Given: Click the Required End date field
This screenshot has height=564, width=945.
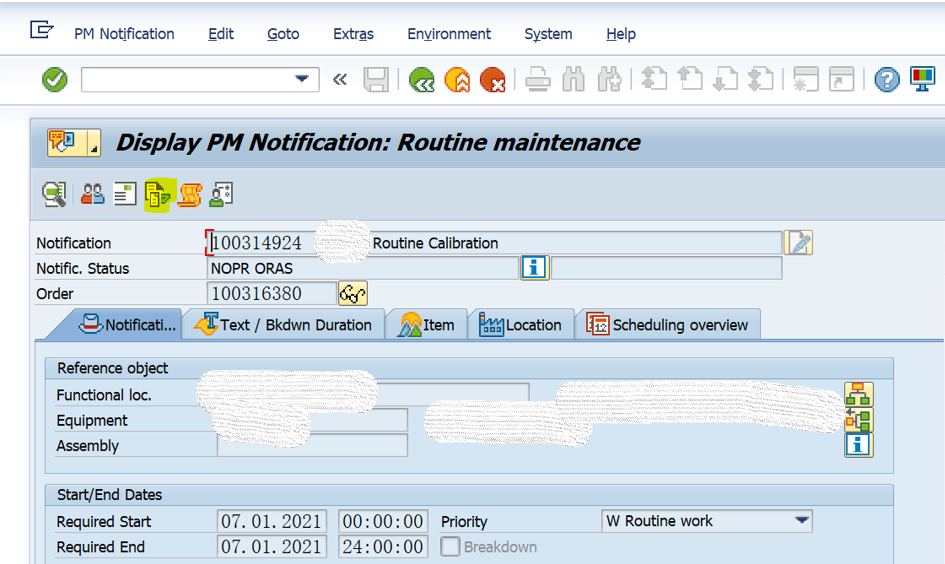Looking at the screenshot, I should point(272,547).
